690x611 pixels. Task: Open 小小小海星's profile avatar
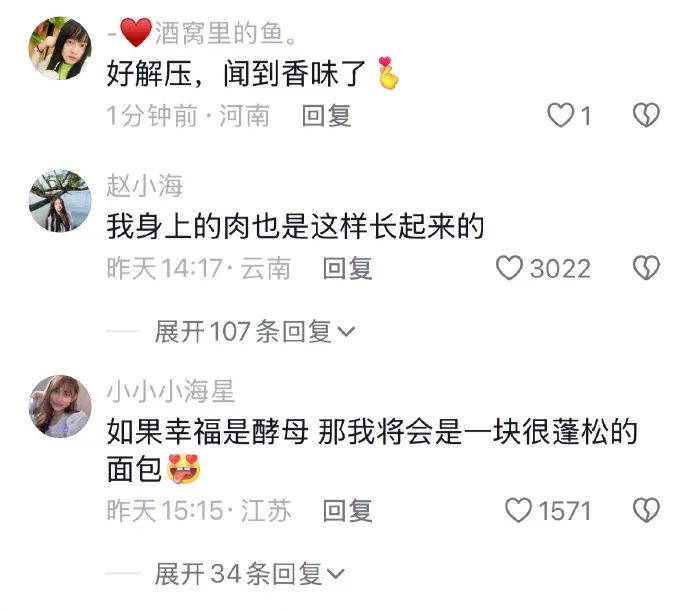(x=60, y=406)
